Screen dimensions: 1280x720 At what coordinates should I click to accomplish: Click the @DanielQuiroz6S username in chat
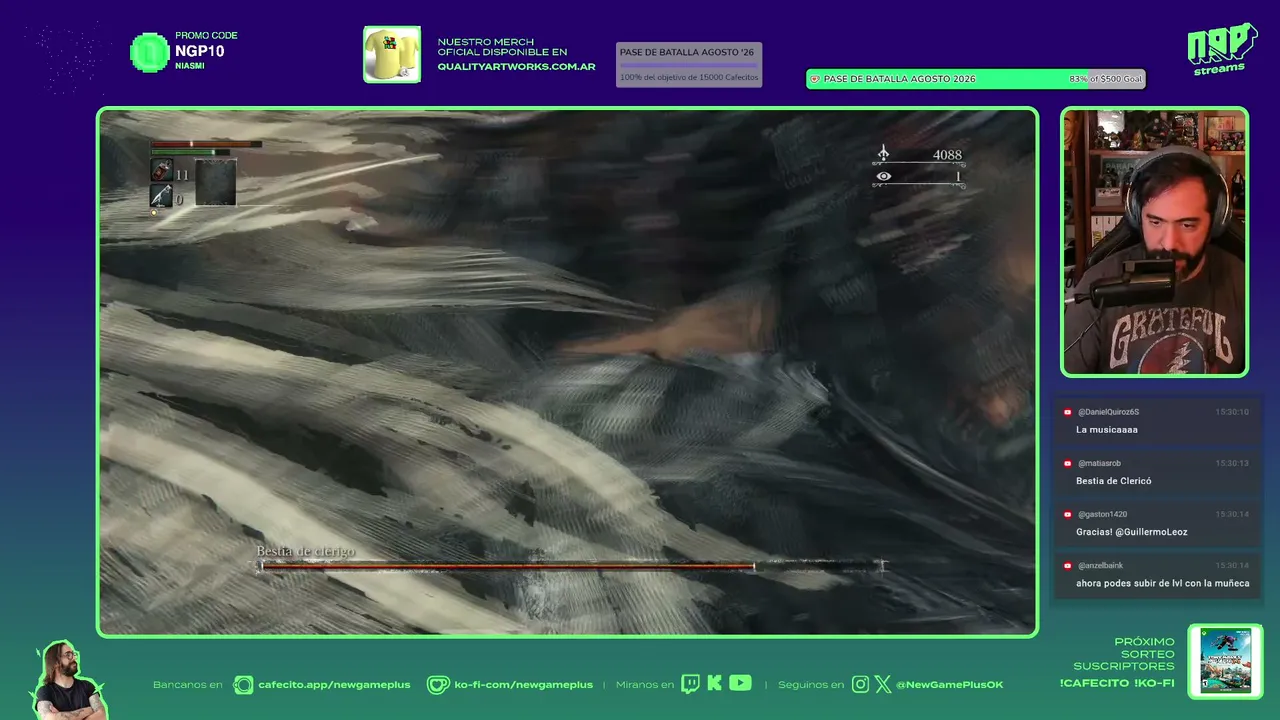[x=1108, y=412]
